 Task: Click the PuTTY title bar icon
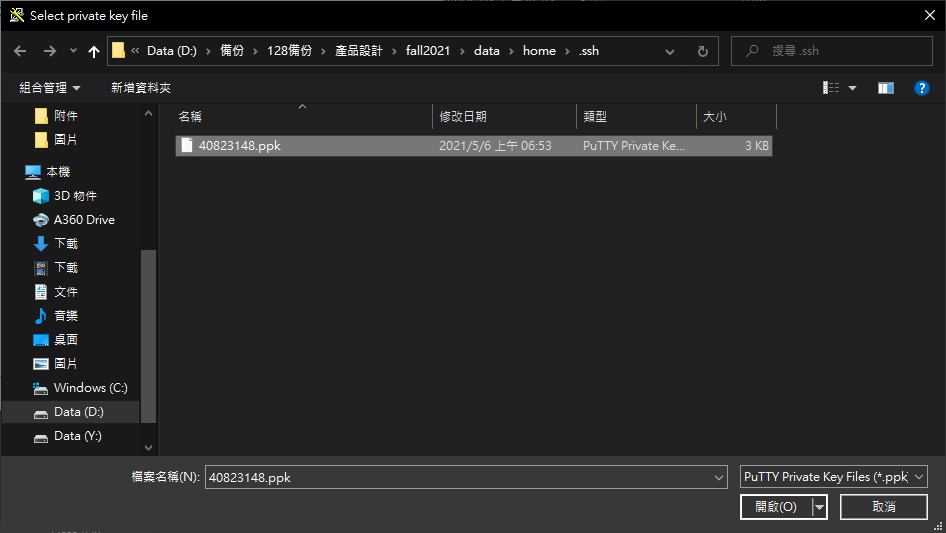pos(16,15)
